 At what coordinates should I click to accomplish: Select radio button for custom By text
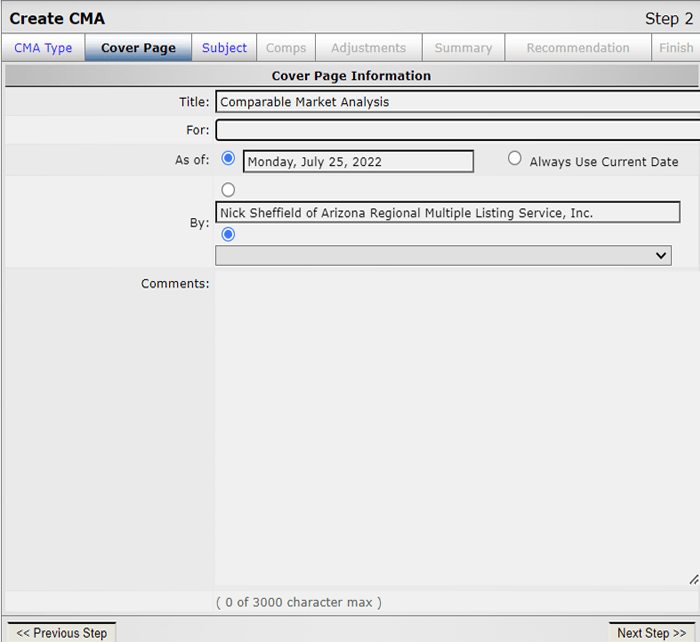coord(228,190)
